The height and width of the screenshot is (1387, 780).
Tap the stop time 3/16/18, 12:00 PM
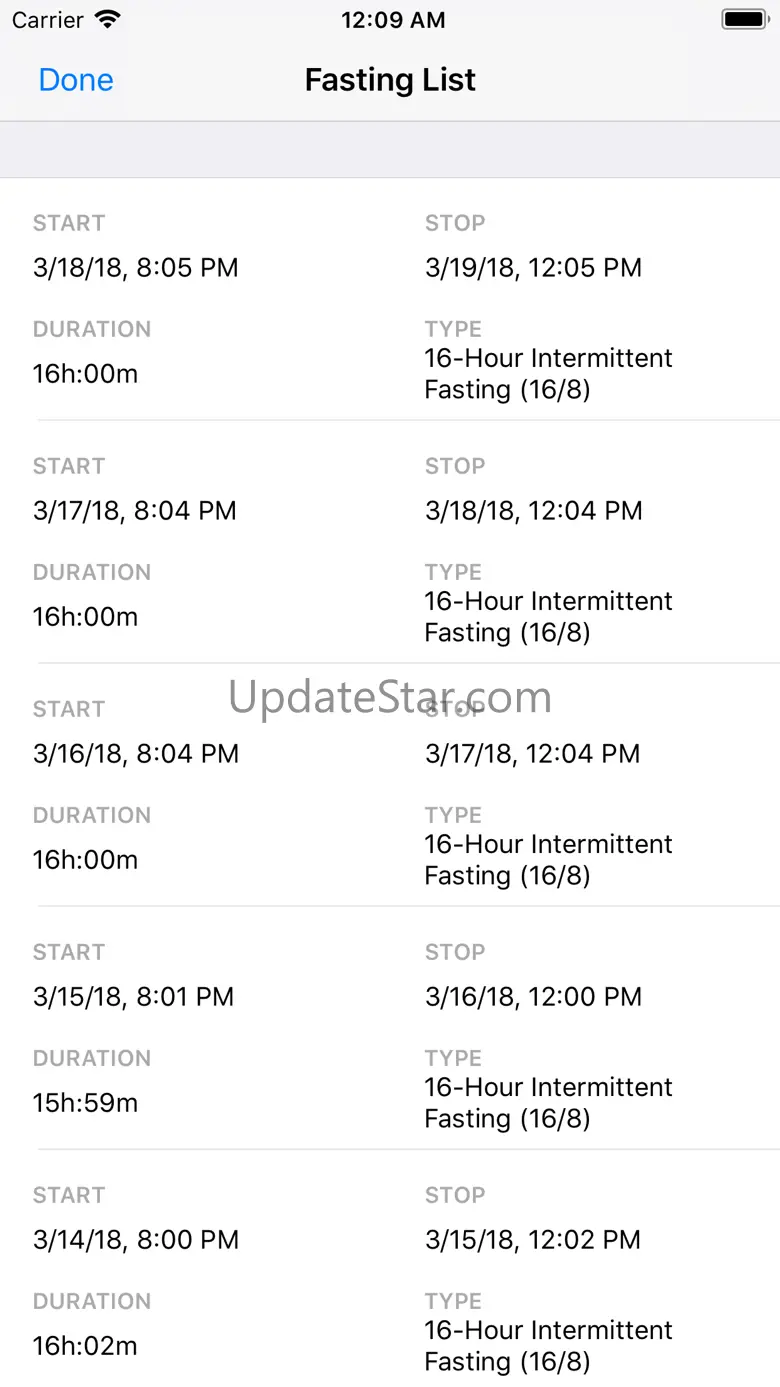533,997
